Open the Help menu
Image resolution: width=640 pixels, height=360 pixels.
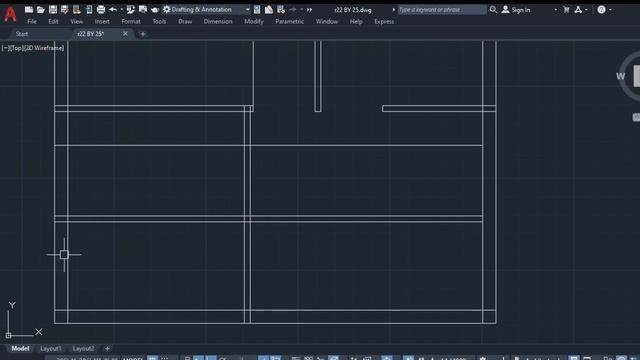pyautogui.click(x=356, y=21)
